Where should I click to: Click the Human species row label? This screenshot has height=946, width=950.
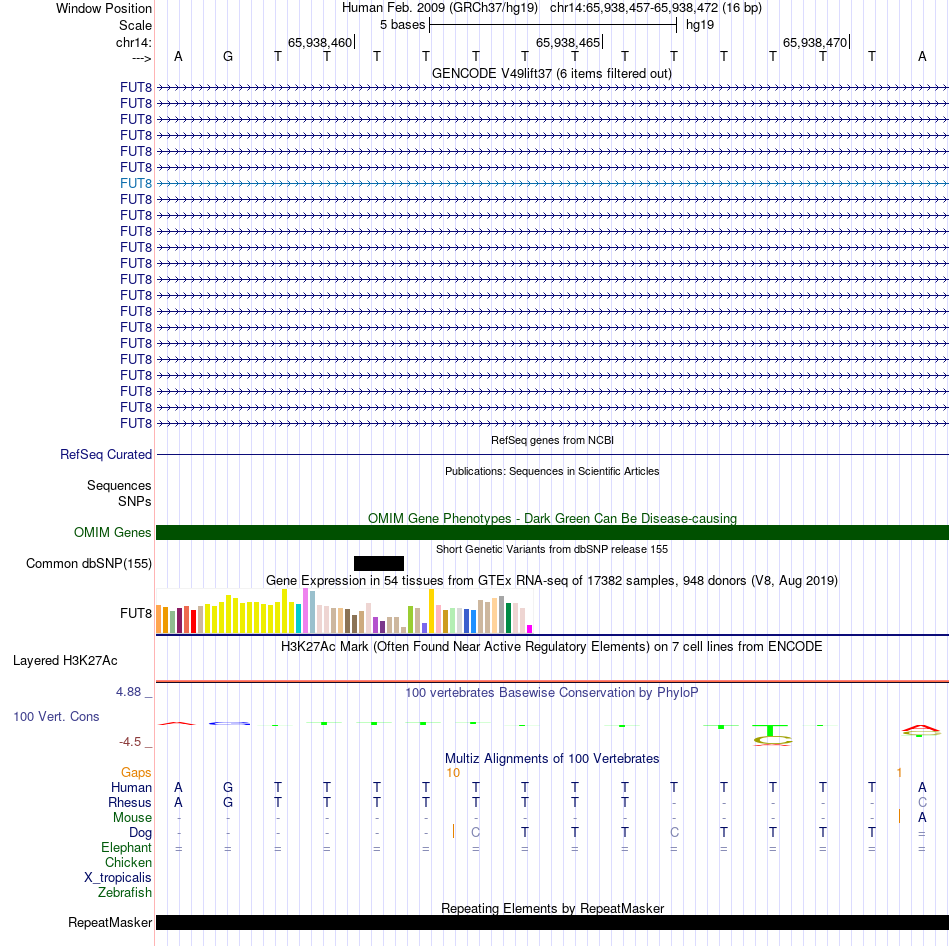131,787
